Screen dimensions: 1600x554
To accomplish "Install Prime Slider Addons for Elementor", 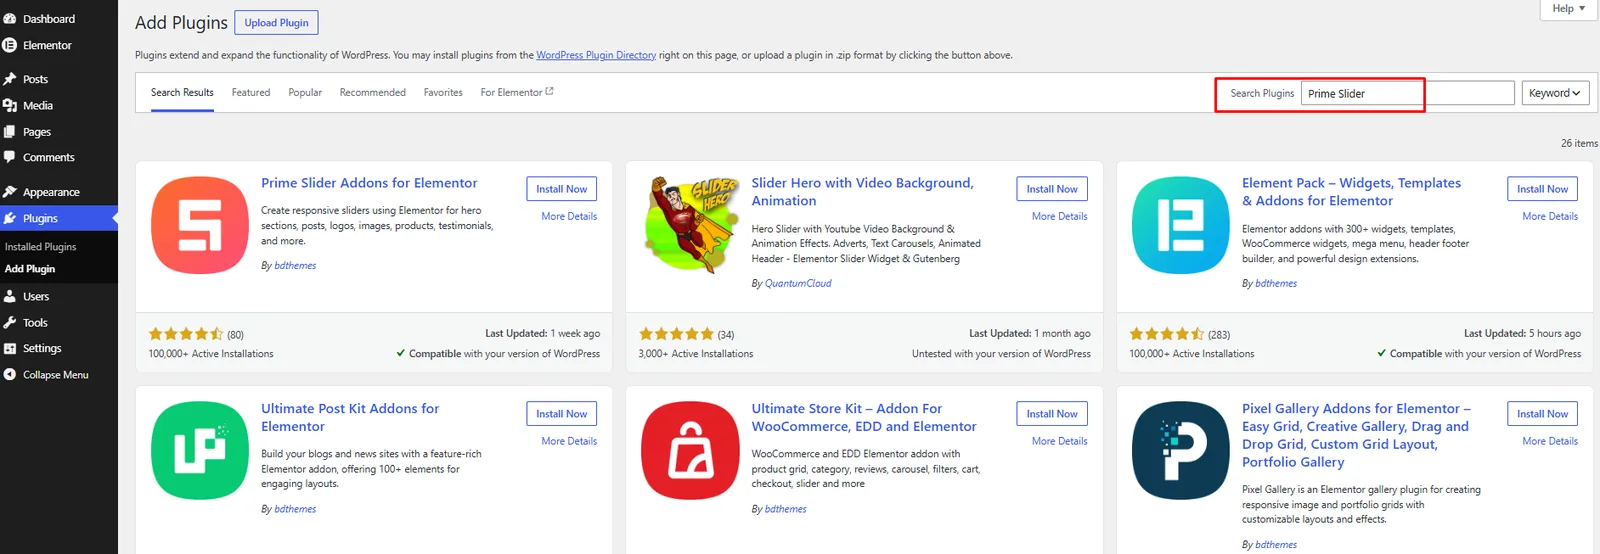I will 562,189.
